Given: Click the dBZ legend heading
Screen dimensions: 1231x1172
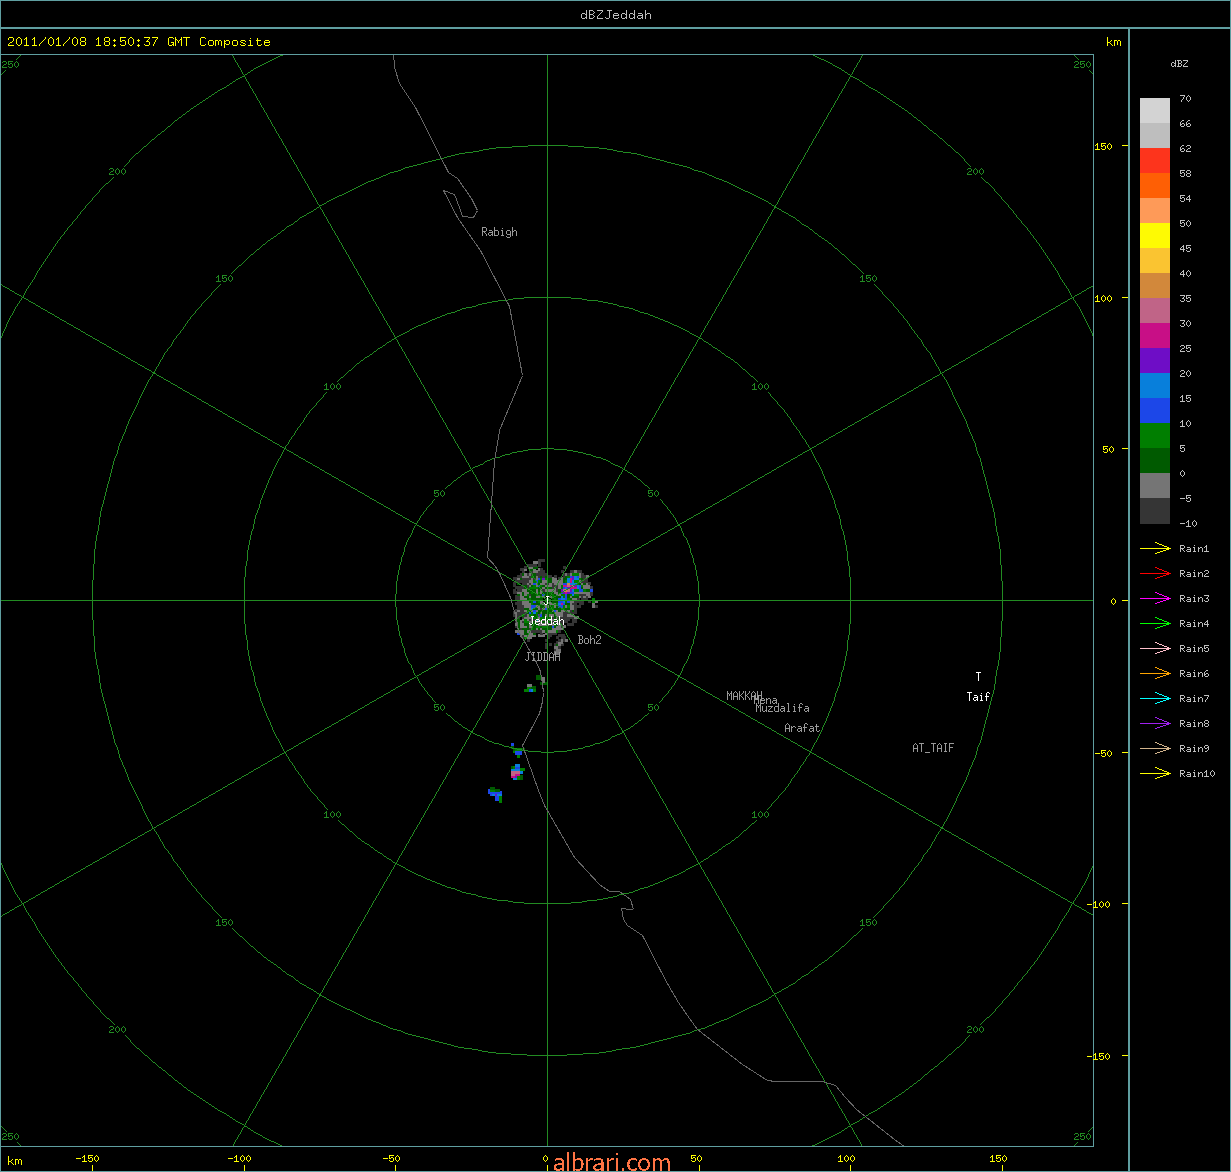Looking at the screenshot, I should (x=1179, y=63).
